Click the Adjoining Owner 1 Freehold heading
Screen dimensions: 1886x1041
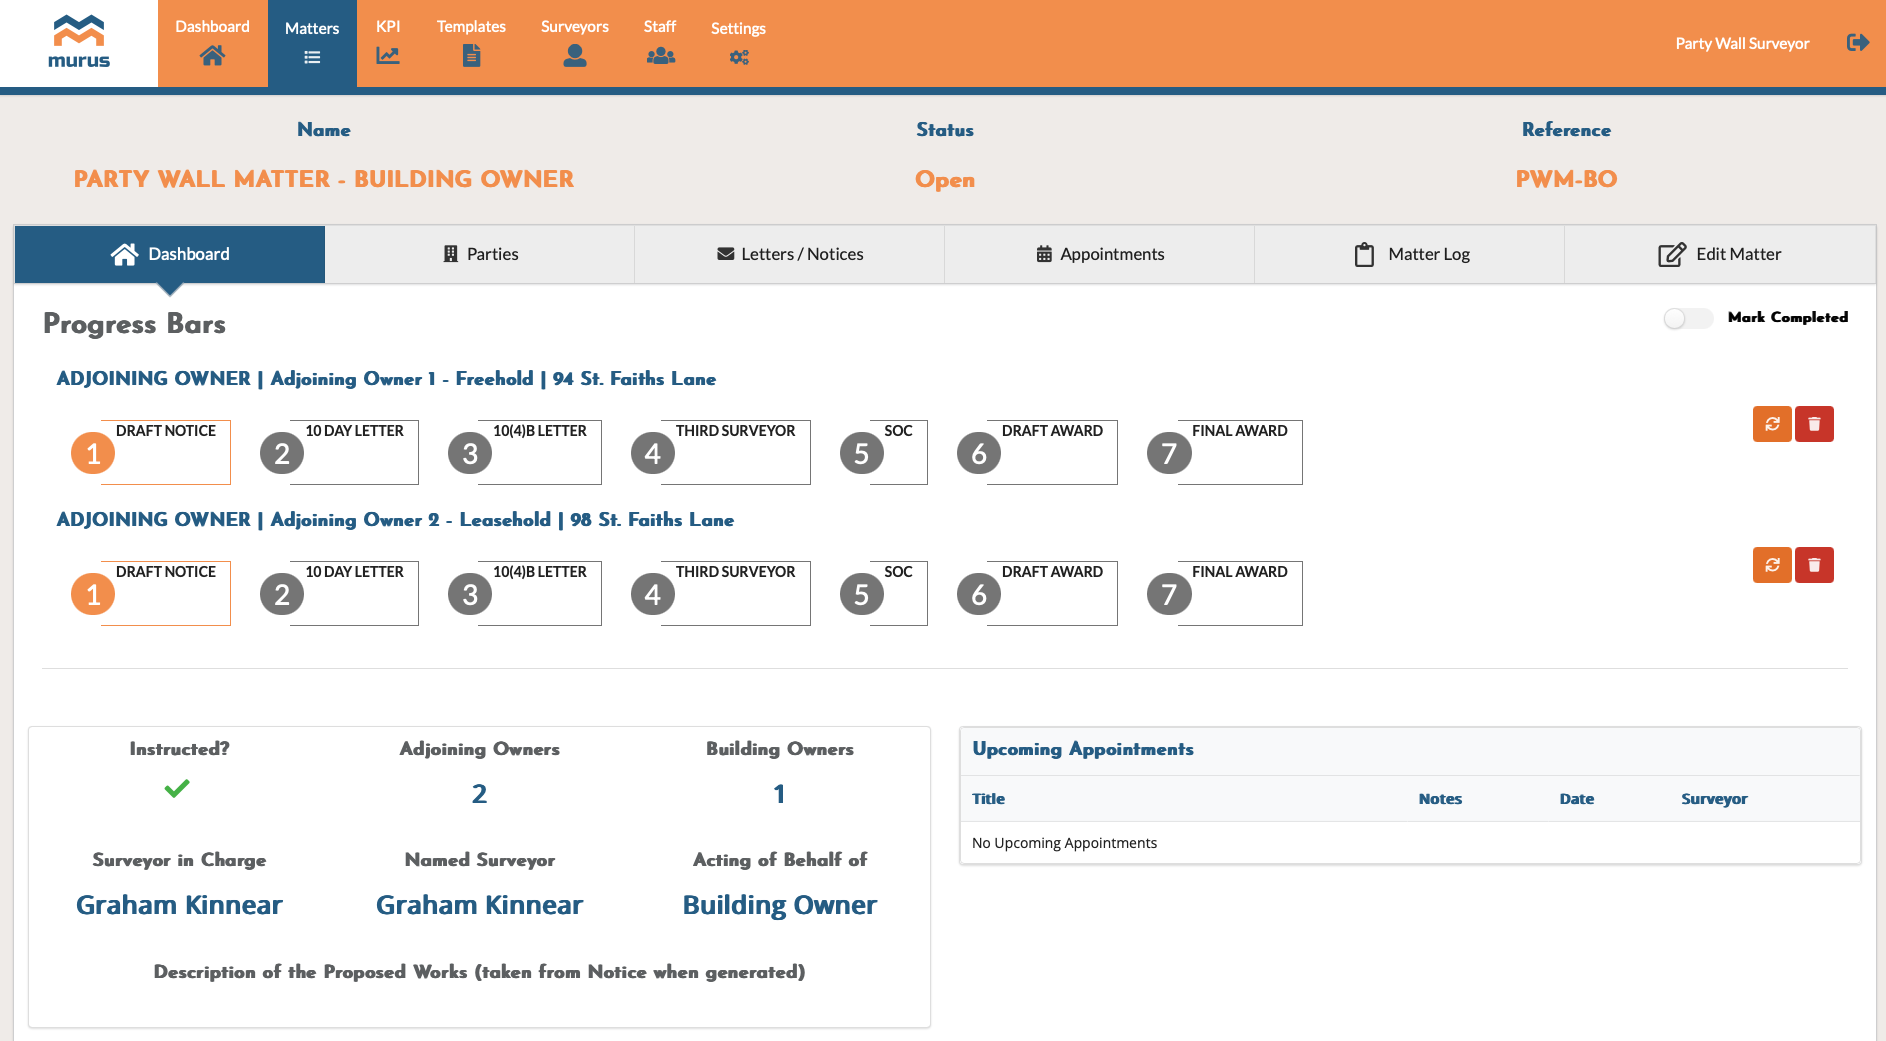(386, 379)
